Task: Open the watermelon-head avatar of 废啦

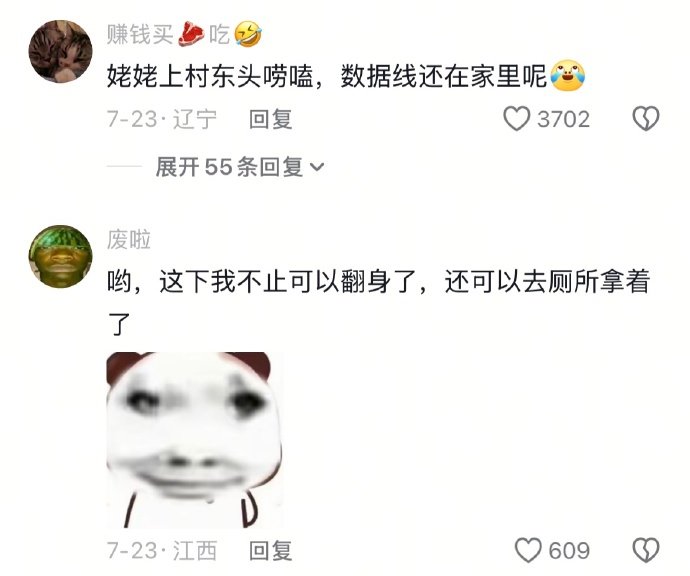Action: coord(61,257)
